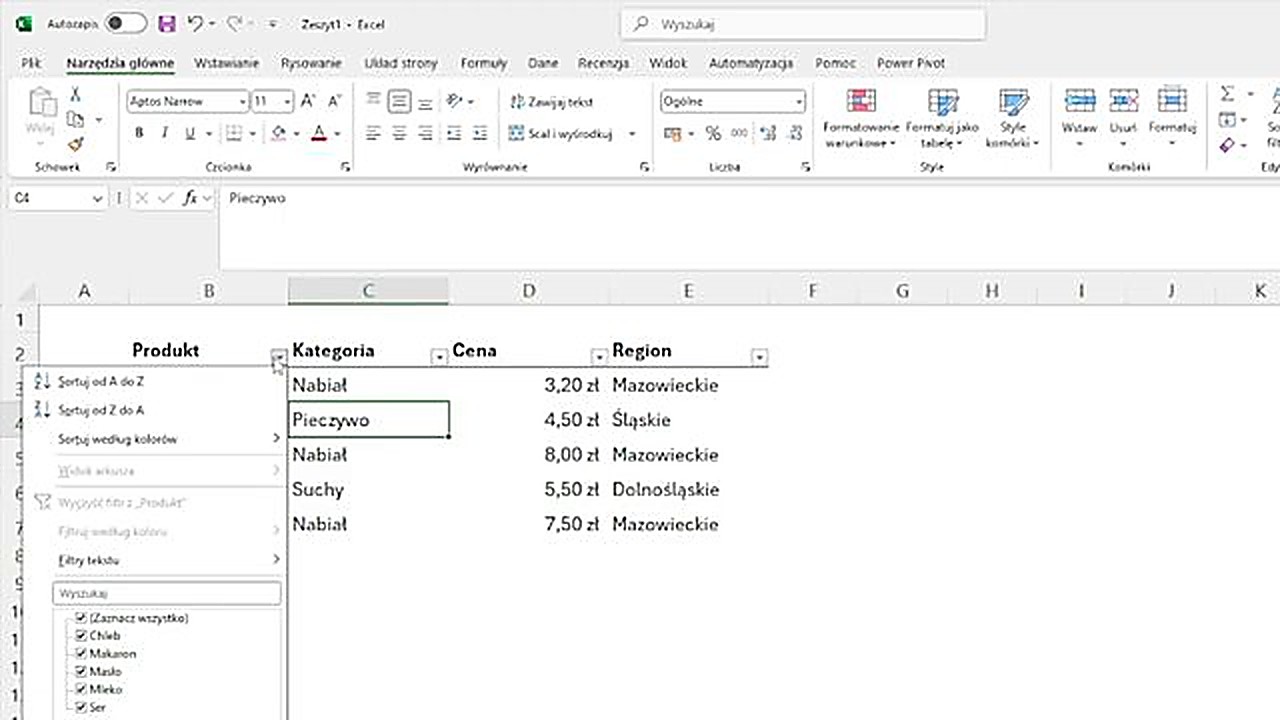Open the Kategoria column filter dropdown

click(x=439, y=356)
